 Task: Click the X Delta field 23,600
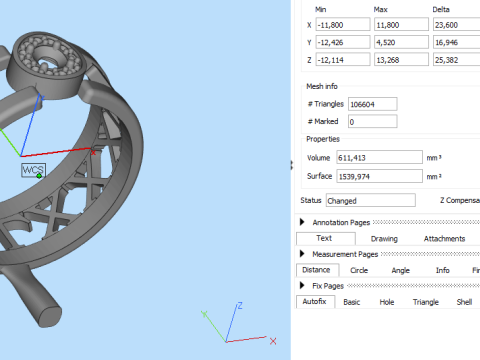tap(457, 25)
